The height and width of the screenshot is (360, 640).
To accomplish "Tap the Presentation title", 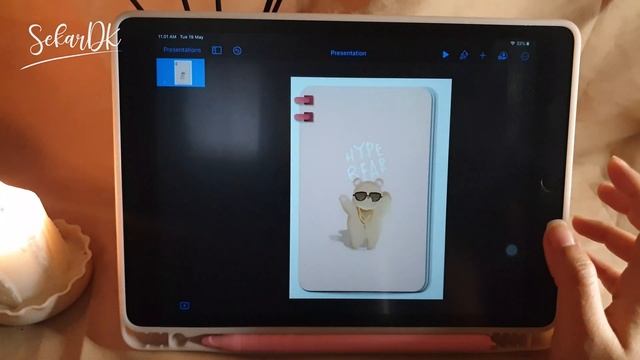I will click(348, 53).
